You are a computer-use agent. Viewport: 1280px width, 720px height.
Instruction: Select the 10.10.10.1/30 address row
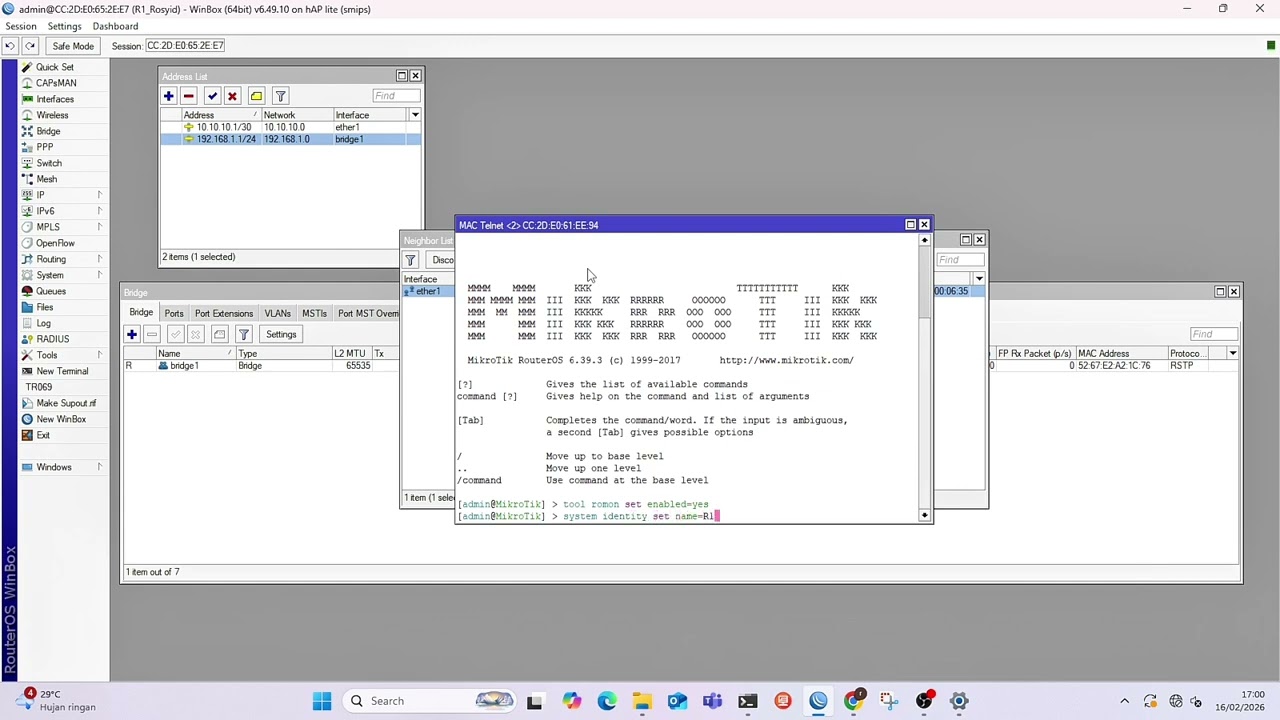[290, 127]
